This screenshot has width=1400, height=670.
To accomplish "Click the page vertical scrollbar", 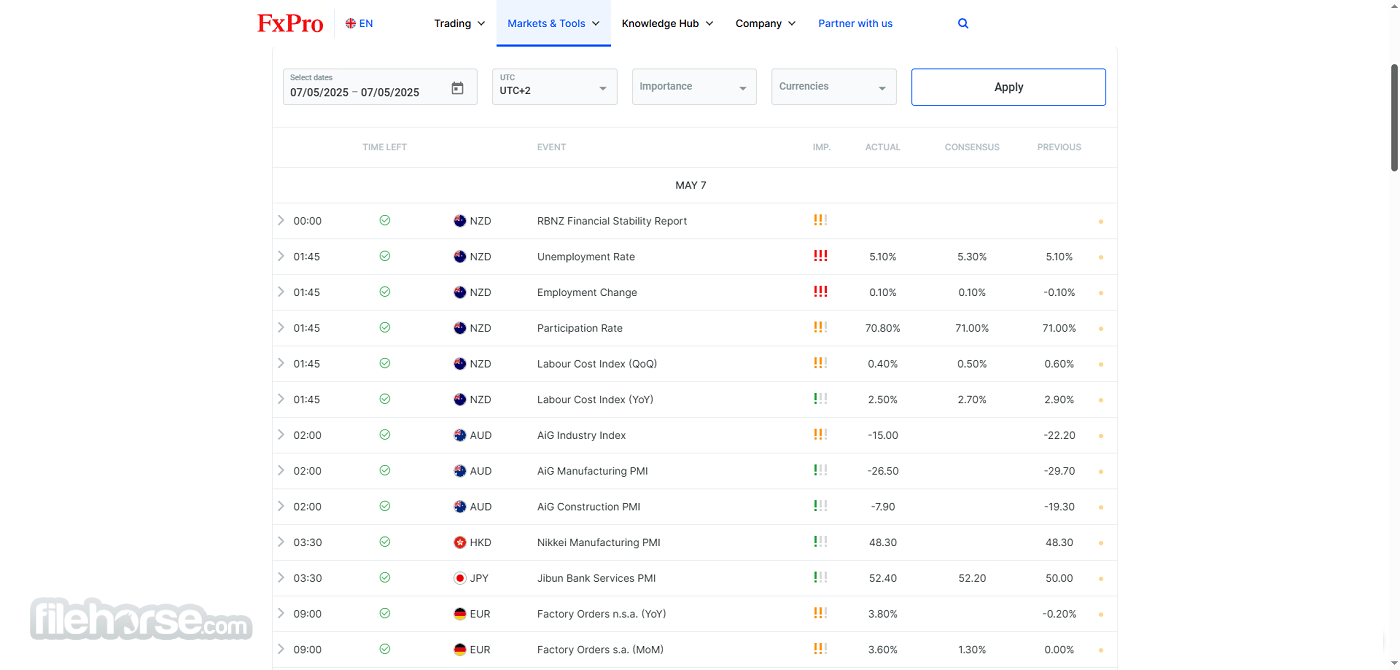I will tap(1394, 117).
